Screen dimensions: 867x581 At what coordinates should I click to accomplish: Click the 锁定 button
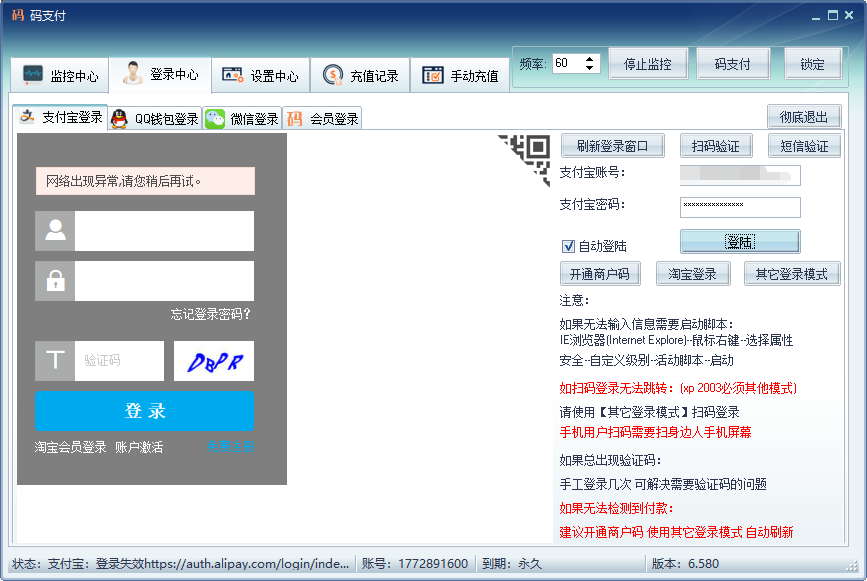pyautogui.click(x=813, y=64)
